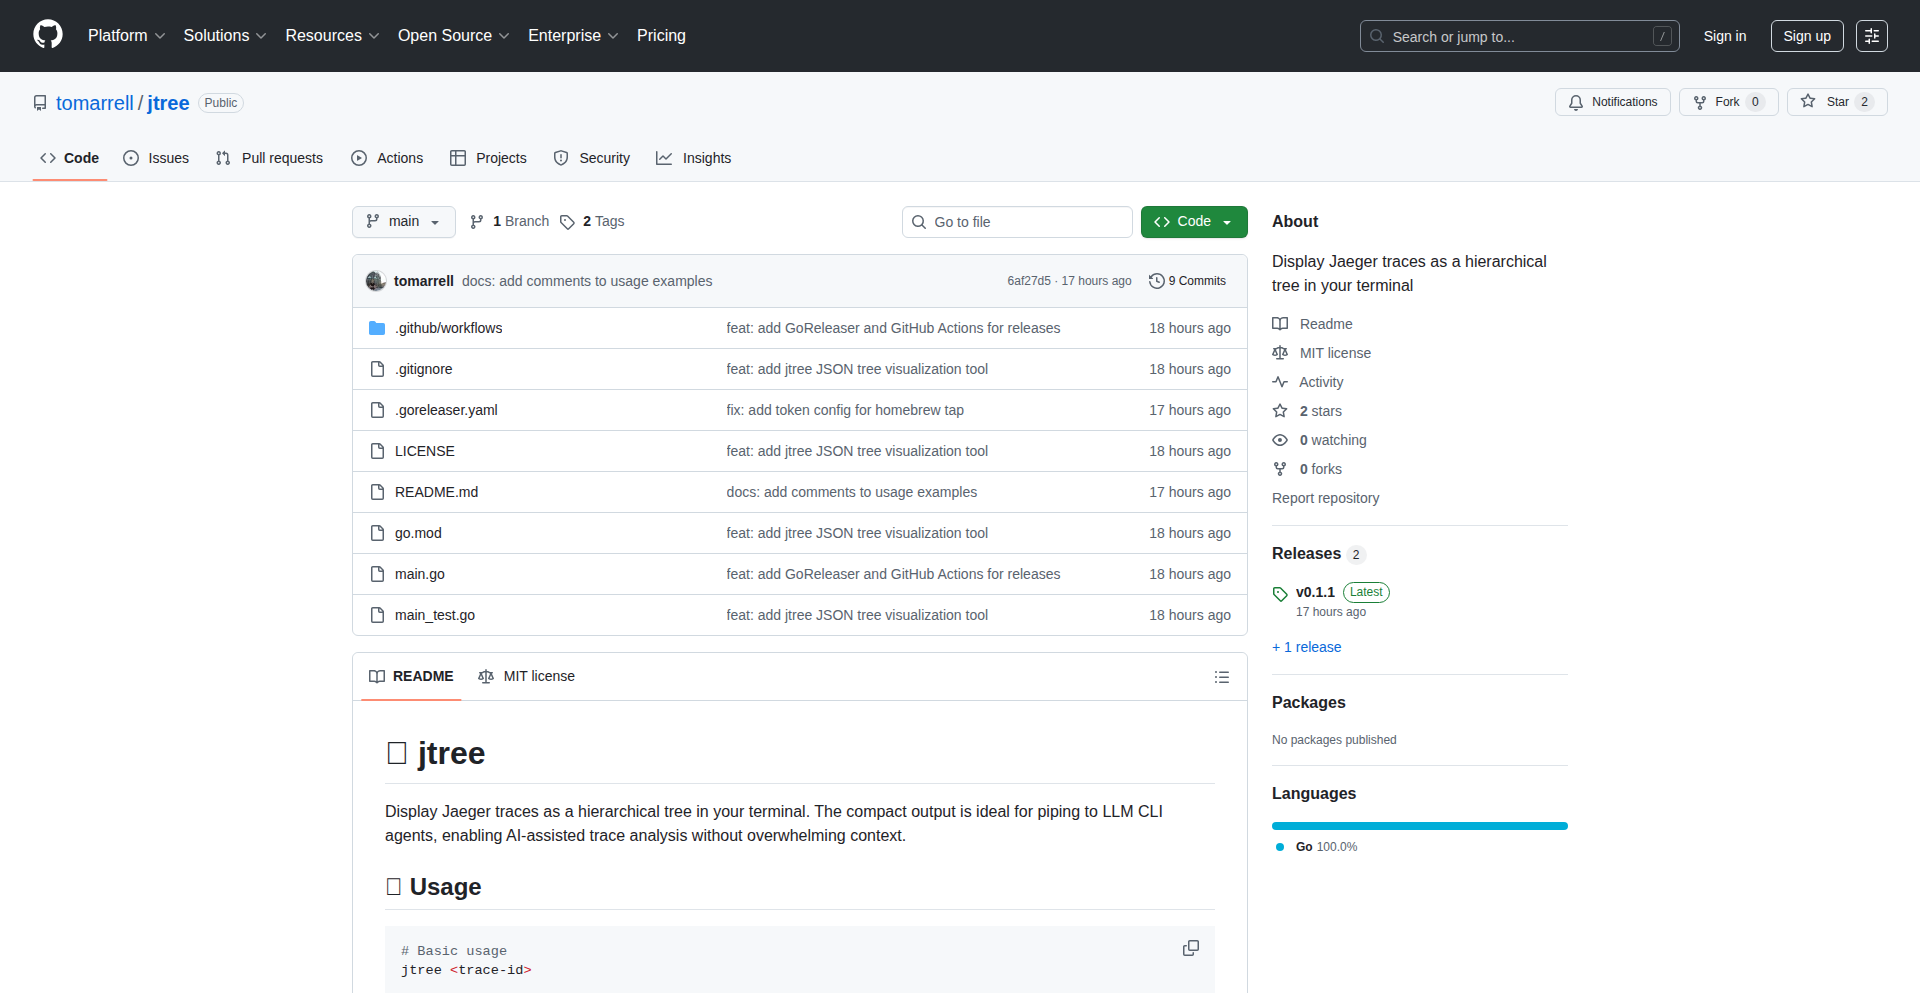
Task: Open the .github/workflows folder
Action: point(448,328)
